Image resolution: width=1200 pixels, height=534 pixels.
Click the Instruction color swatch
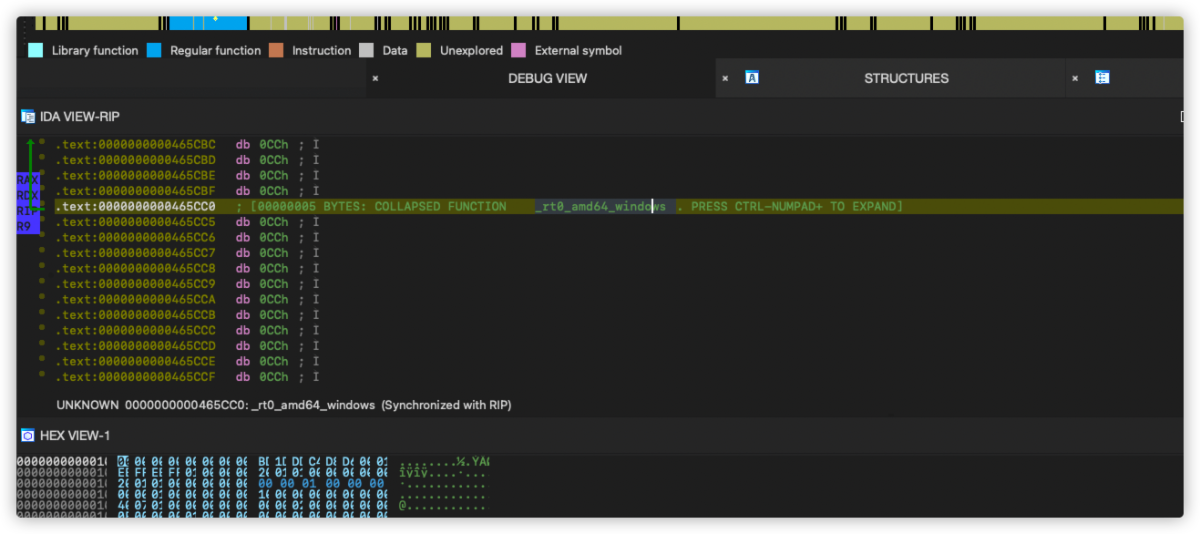(276, 50)
